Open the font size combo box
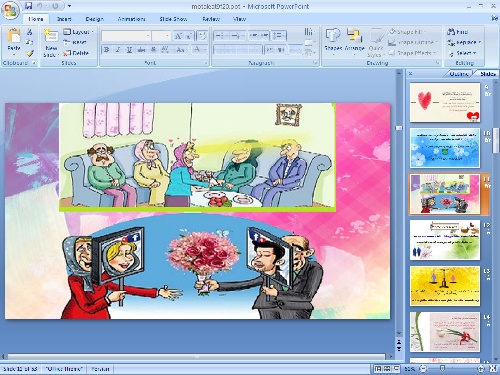500x375 pixels. [x=162, y=36]
